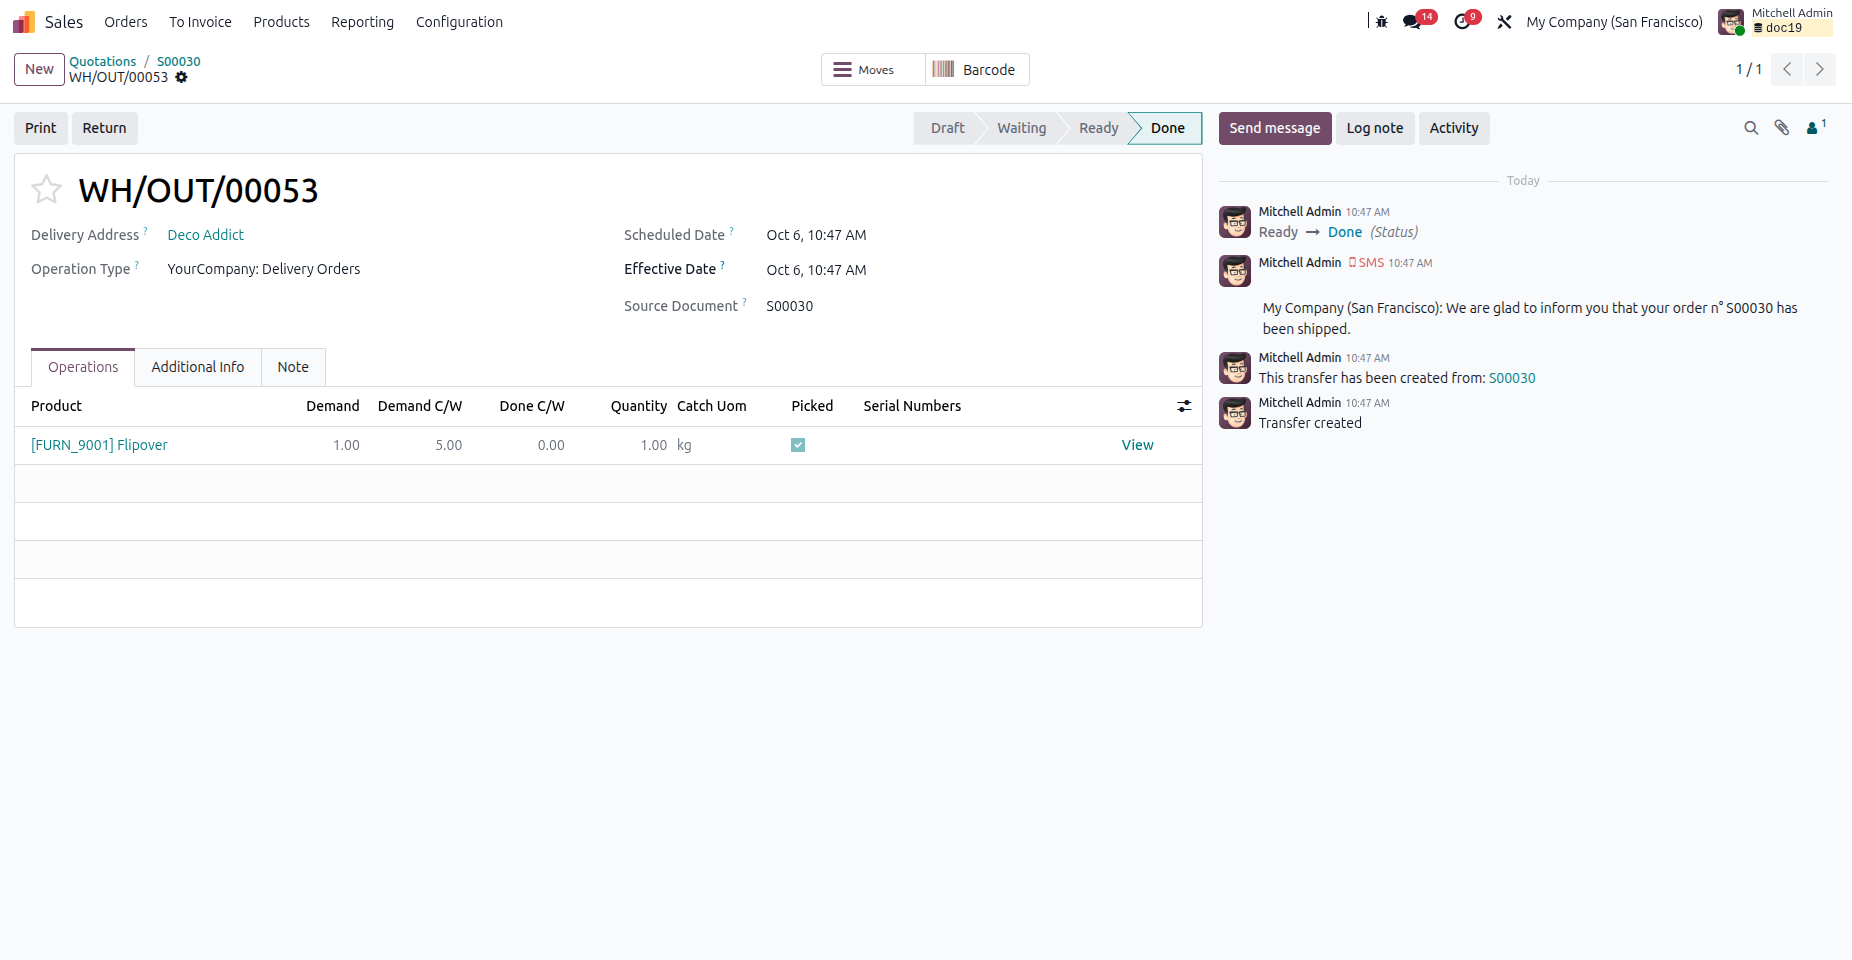
Task: Click the wrench tools icon
Action: 1504,22
